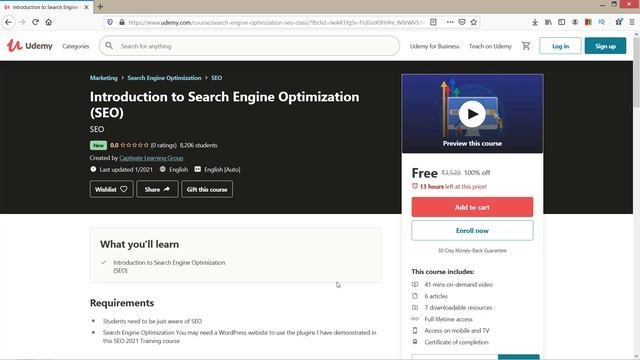Click the '6 articles' text
The width and height of the screenshot is (640, 360).
coord(436,296)
